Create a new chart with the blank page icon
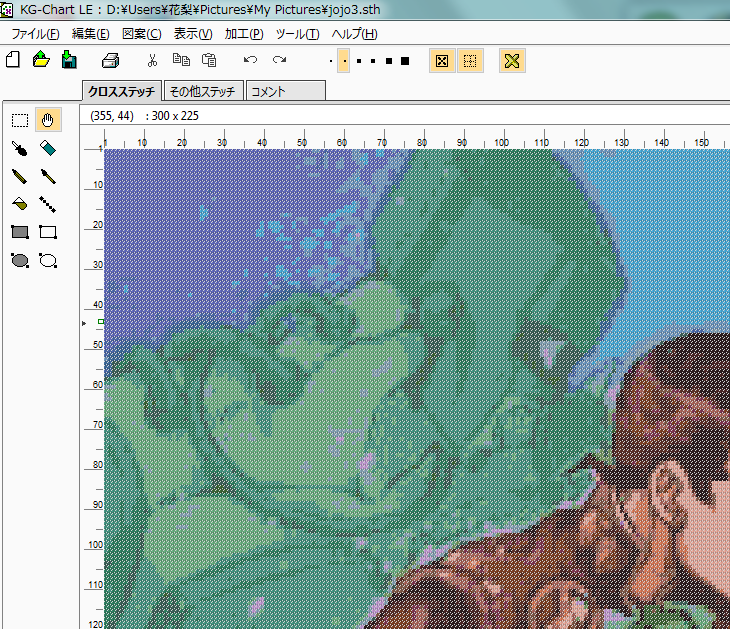Viewport: 730px width, 629px height. (13, 60)
